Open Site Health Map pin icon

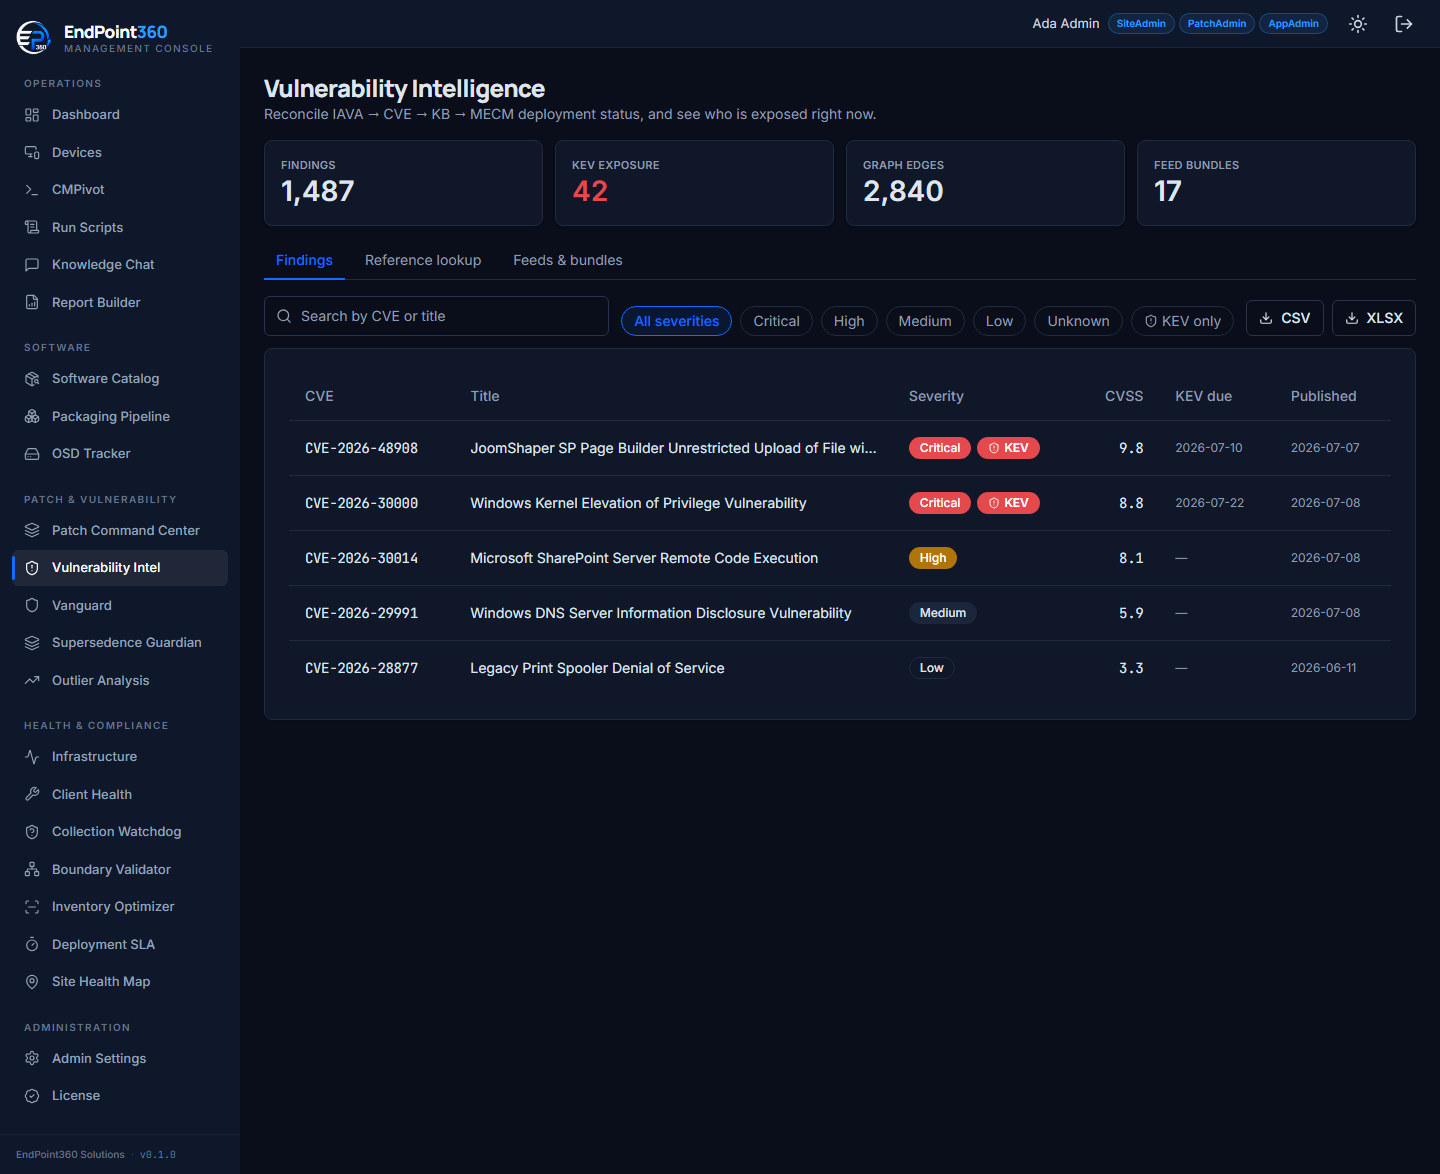point(32,982)
